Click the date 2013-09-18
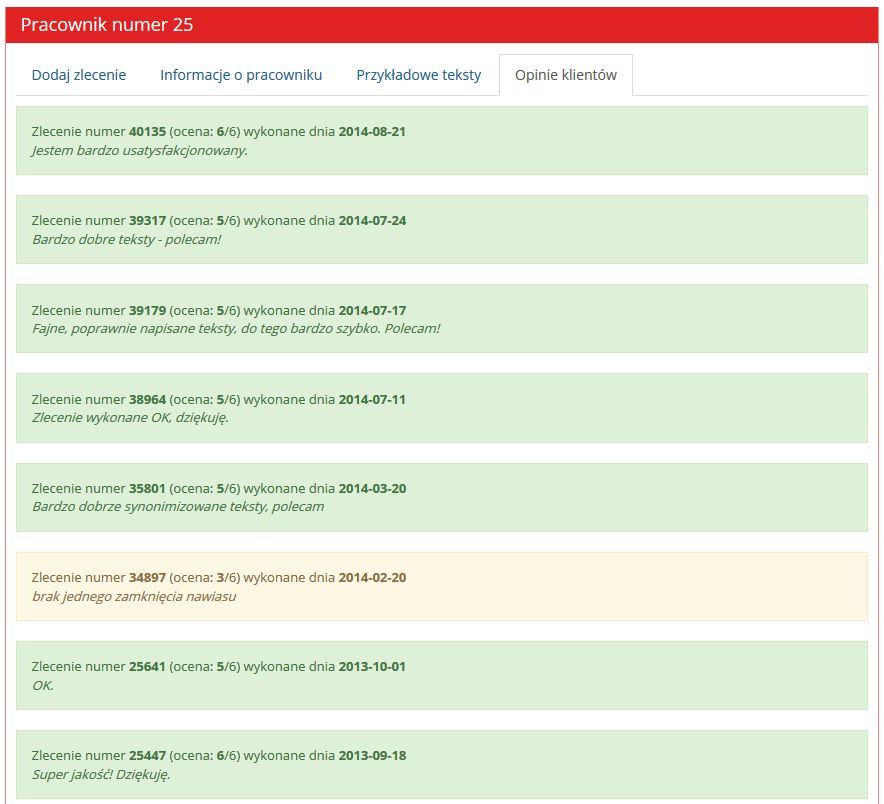 [x=372, y=756]
